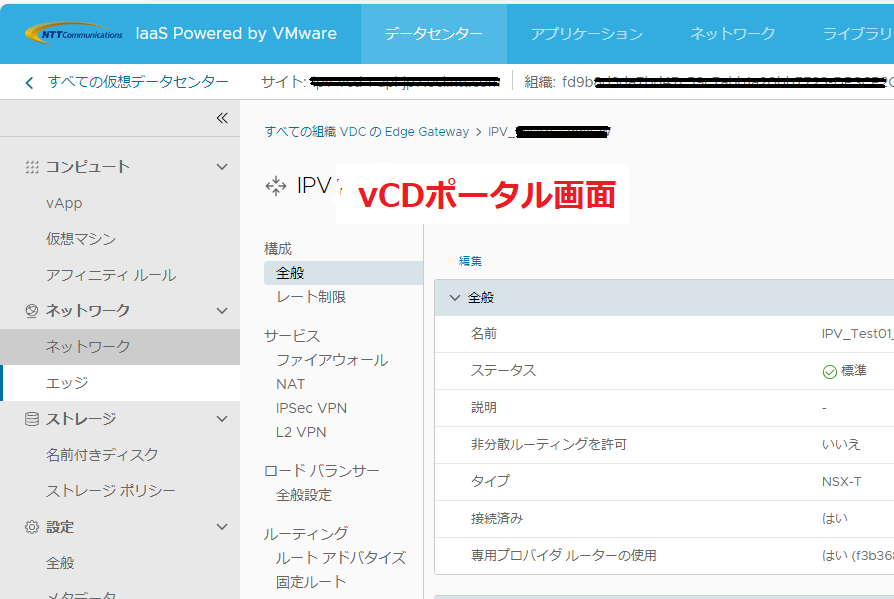Open NAT service settings

(290, 384)
